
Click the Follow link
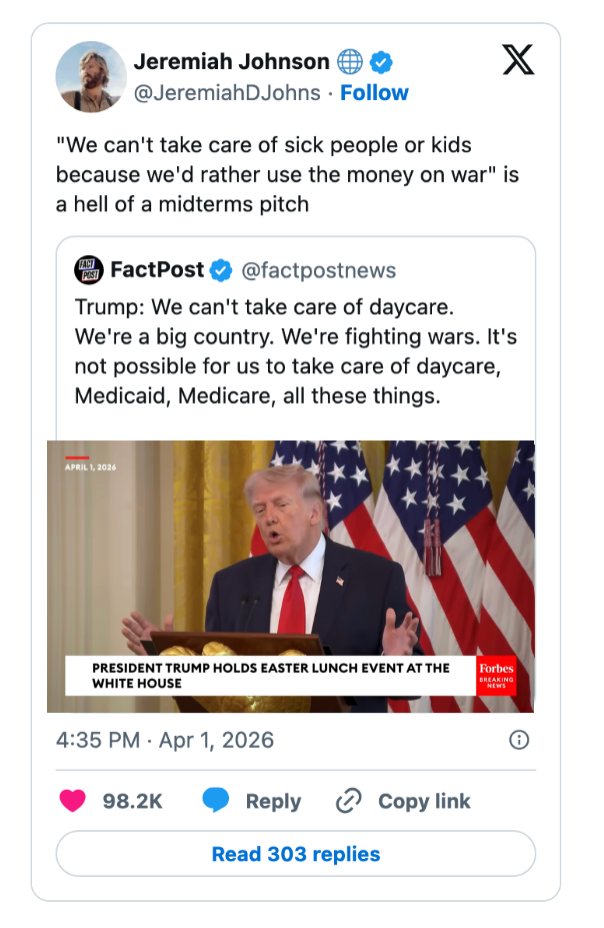[x=375, y=93]
